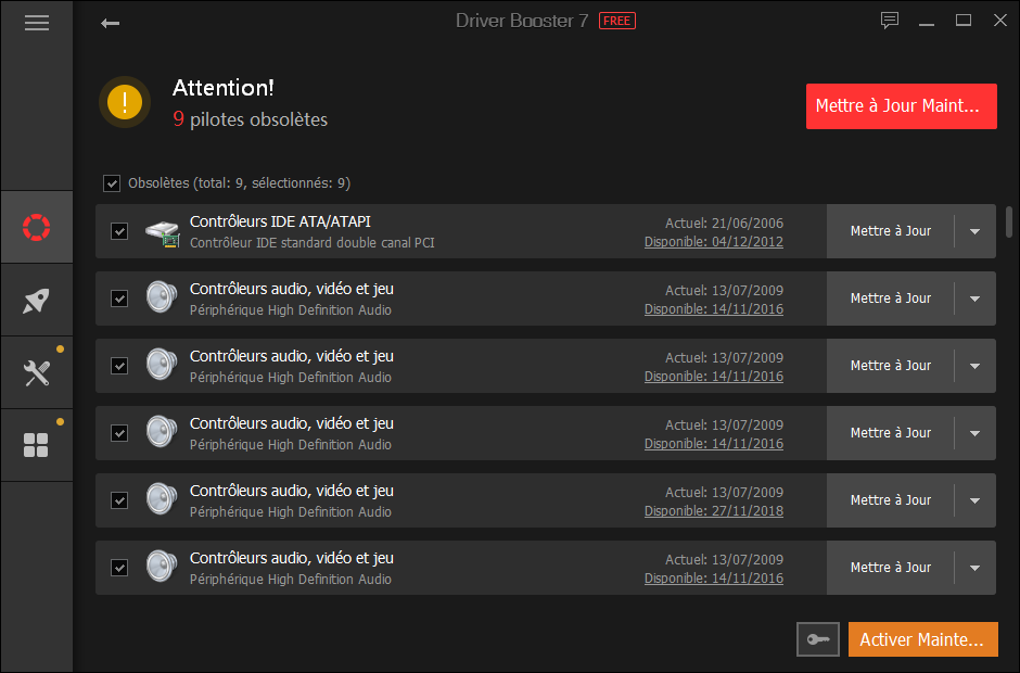The image size is (1020, 673).
Task: Click Mettre à Jour for Contrôleurs IDE ATA/ATAPI
Action: point(891,231)
